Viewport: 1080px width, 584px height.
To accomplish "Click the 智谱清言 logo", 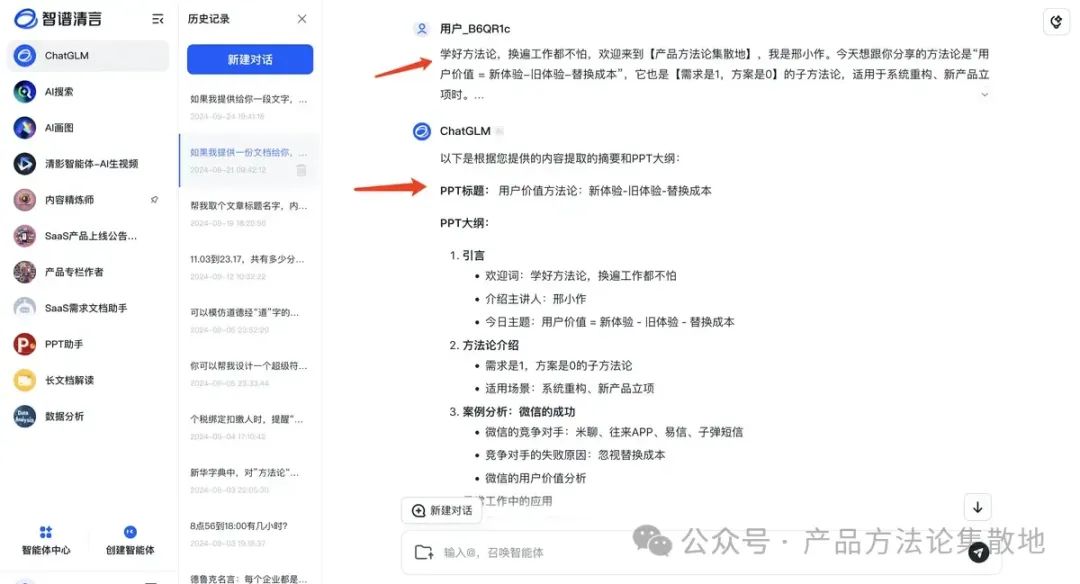I will tap(58, 19).
